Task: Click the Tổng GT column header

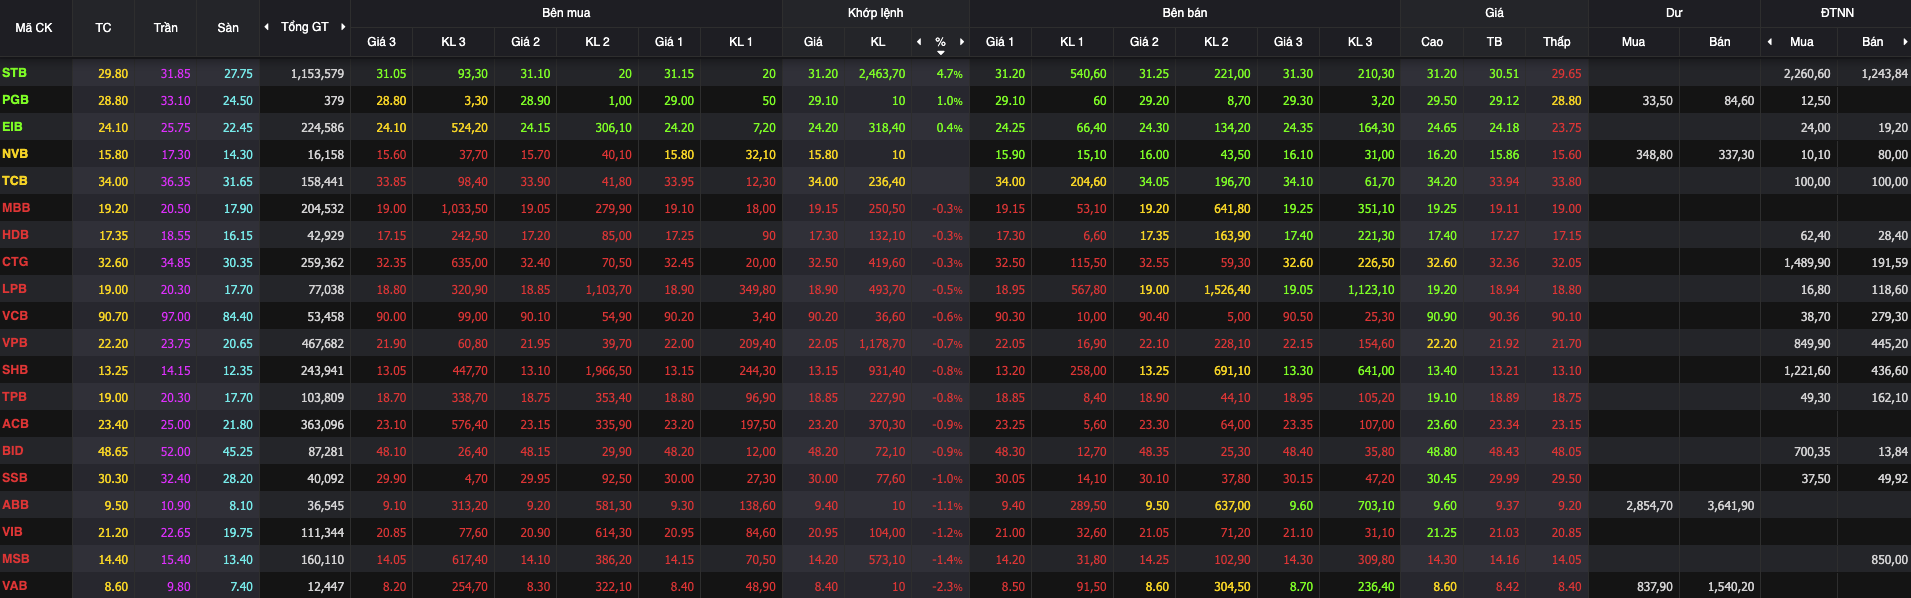Action: [305, 27]
